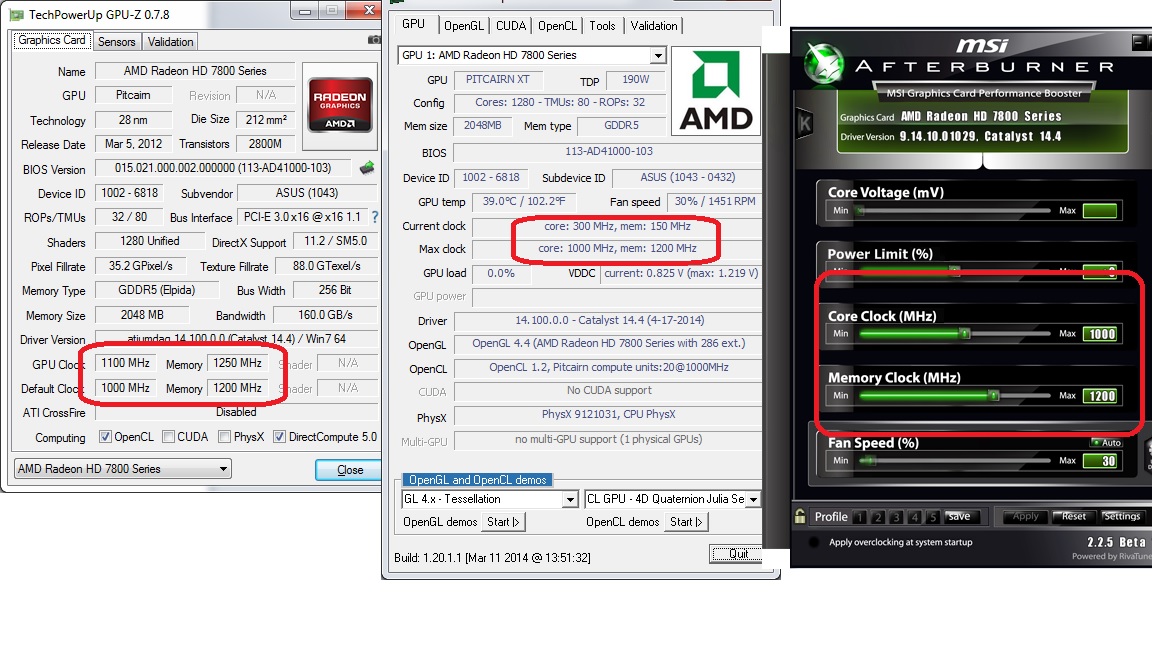Toggle the OpenCL checkbox in GPU-Z
The height and width of the screenshot is (648, 1152).
(105, 436)
